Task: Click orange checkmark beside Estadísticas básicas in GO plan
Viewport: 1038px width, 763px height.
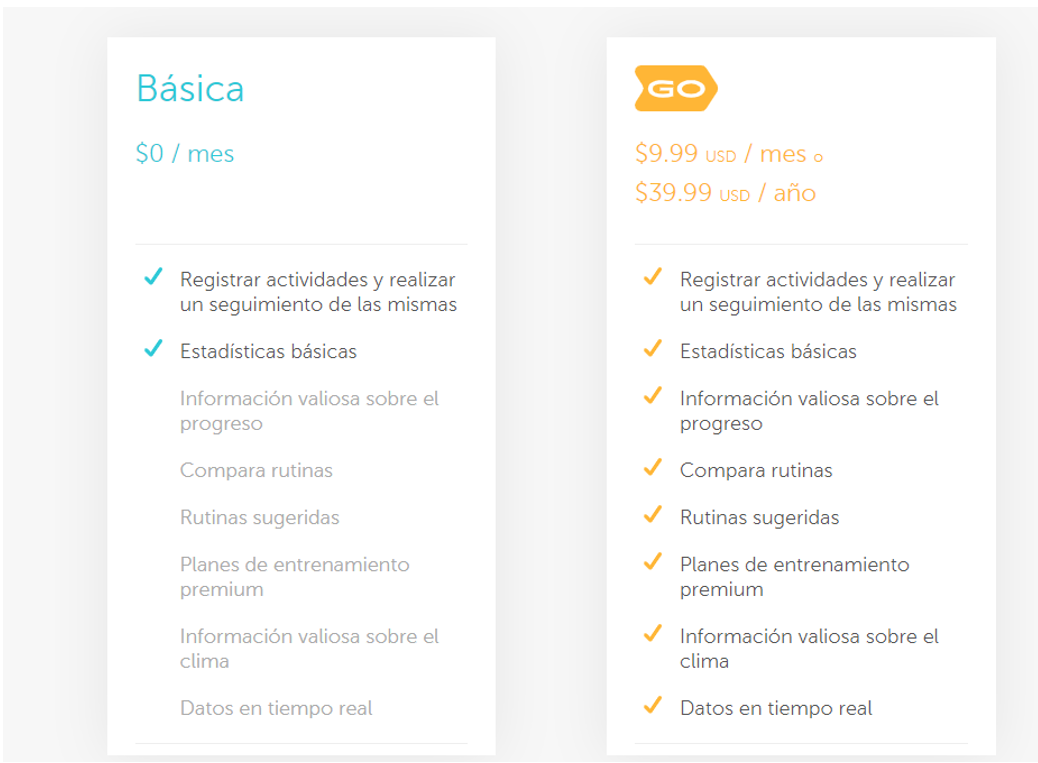Action: [x=653, y=348]
